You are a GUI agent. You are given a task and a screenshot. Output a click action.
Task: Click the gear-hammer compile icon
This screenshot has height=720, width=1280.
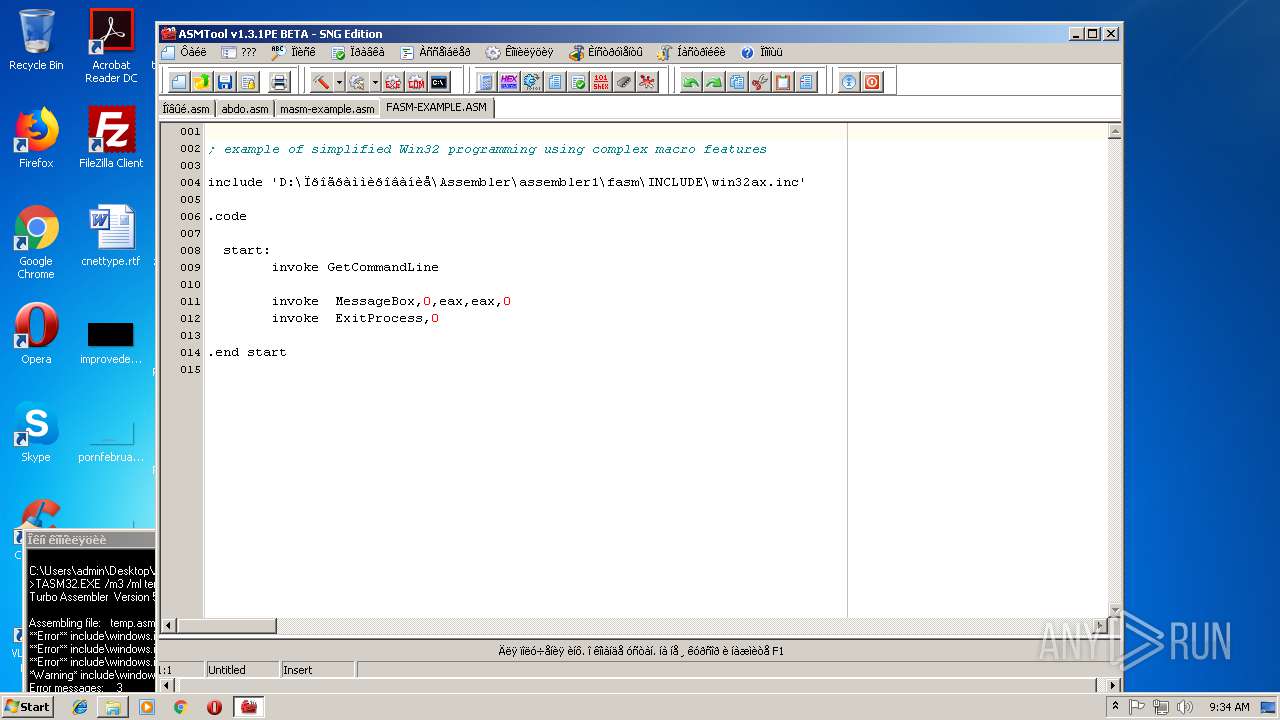coord(357,82)
